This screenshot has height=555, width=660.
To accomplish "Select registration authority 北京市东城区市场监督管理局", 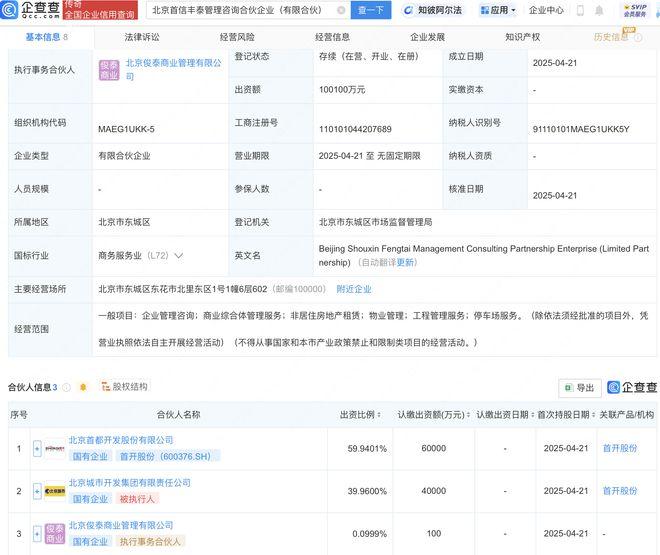I will [375, 222].
